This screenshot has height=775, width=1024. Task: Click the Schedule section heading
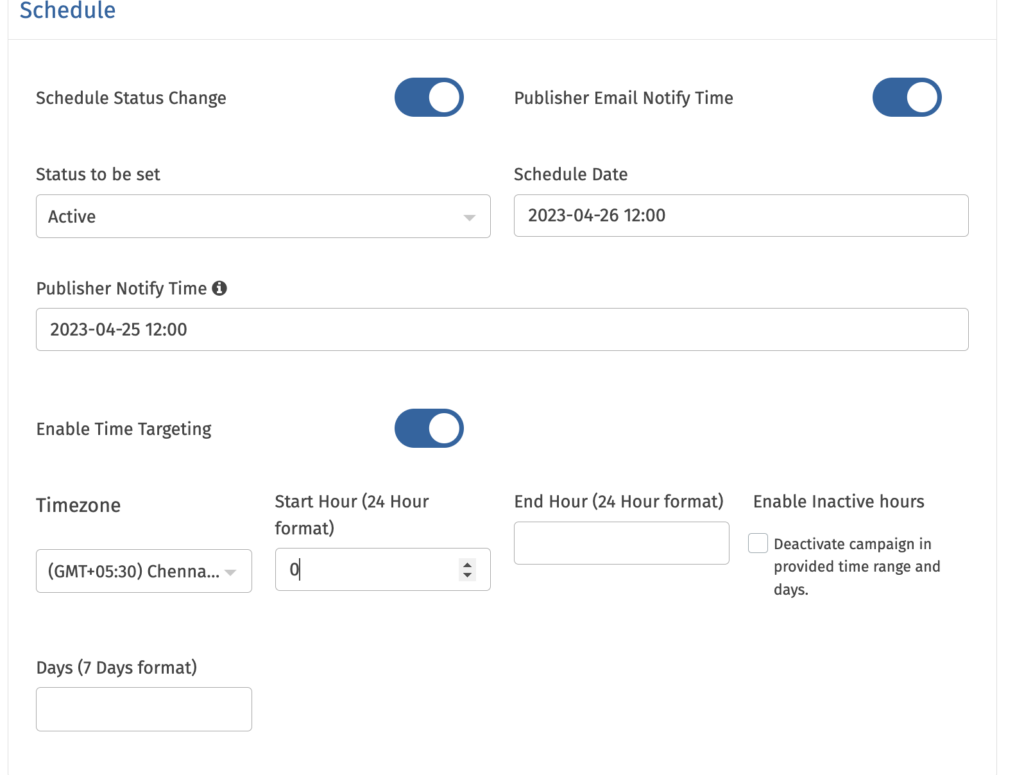[x=67, y=12]
